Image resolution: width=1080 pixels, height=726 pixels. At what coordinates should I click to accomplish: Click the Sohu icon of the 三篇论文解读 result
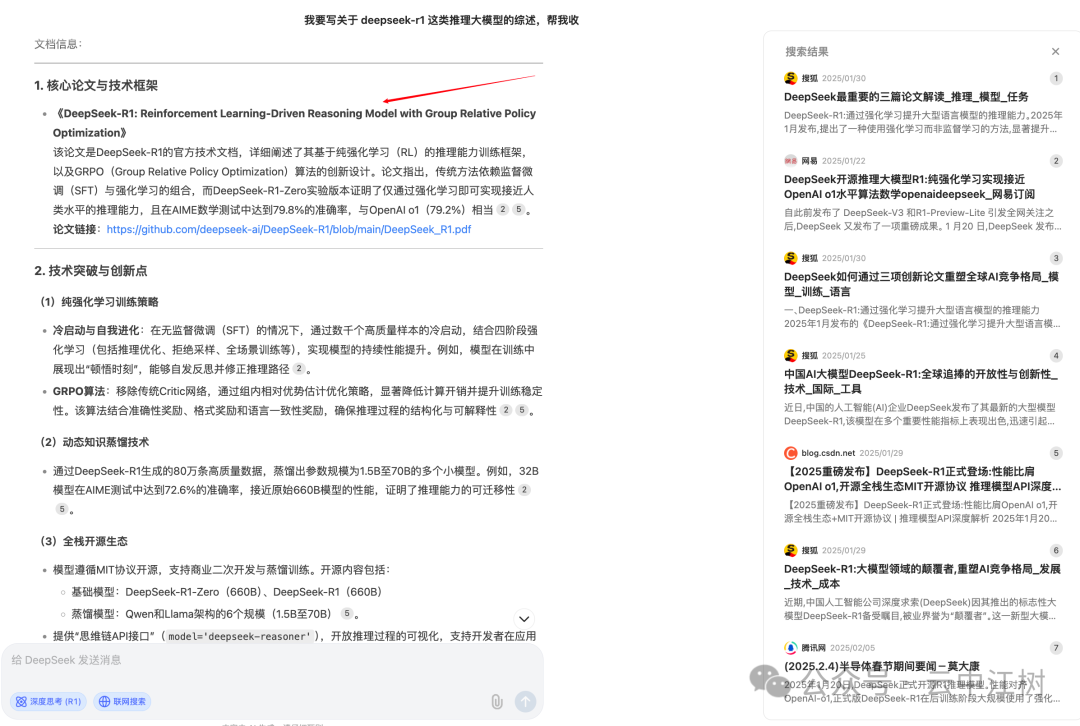791,78
